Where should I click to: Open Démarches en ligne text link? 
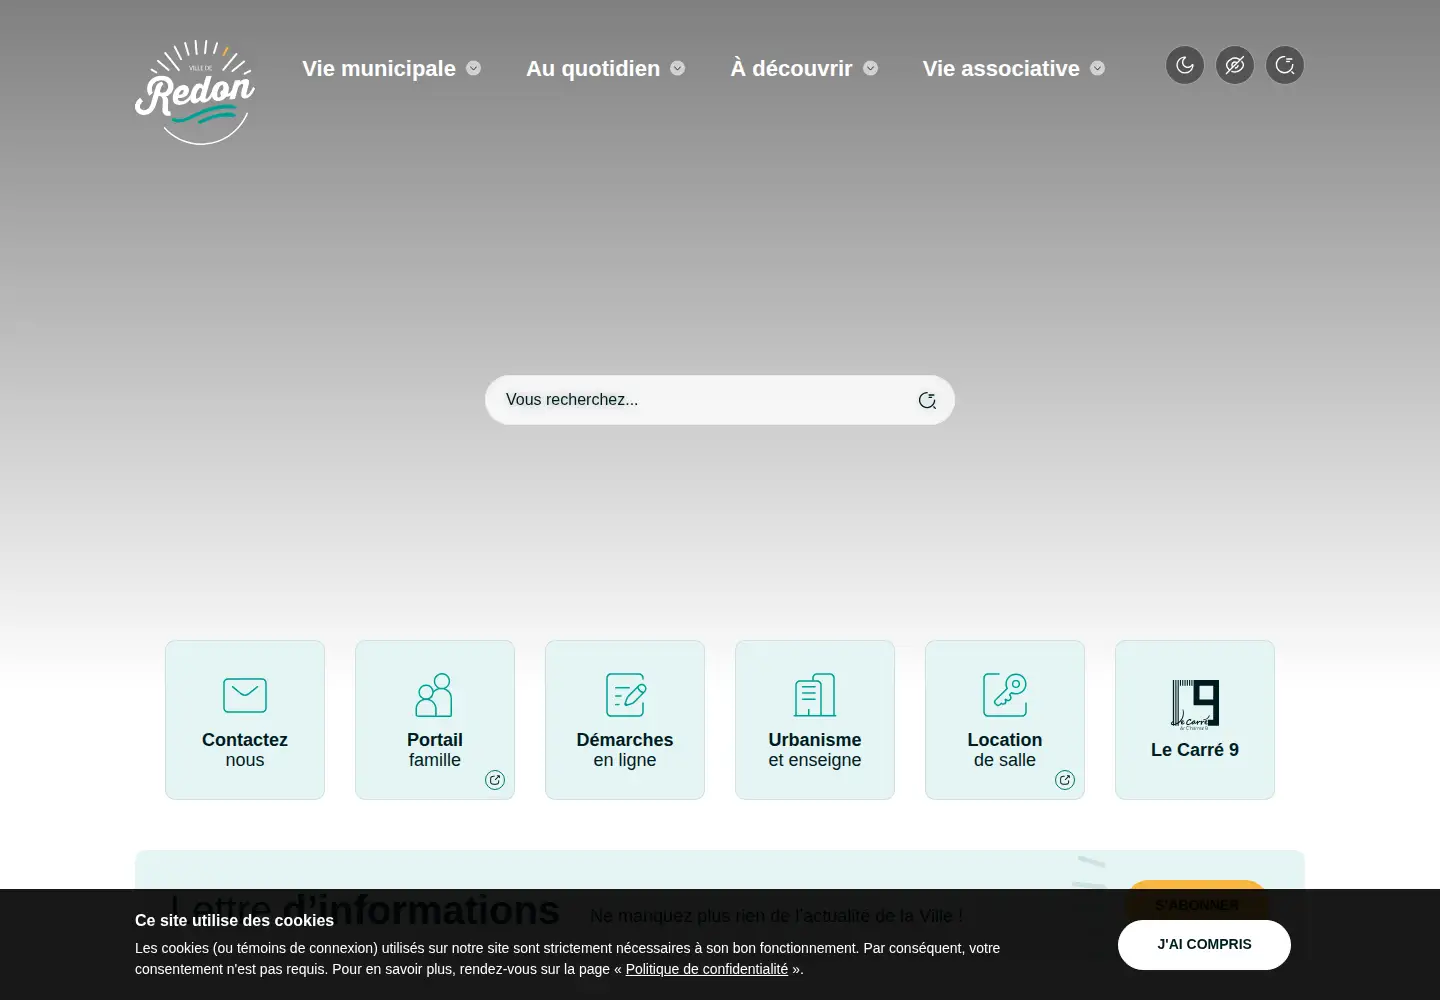point(625,750)
